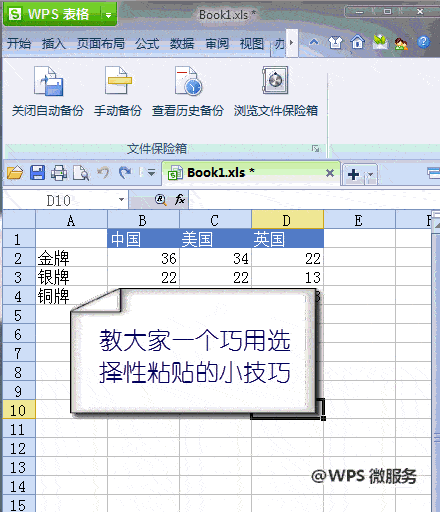This screenshot has height=512, width=440.
Task: Open the 视图 ribbon tab
Action: coord(252,44)
